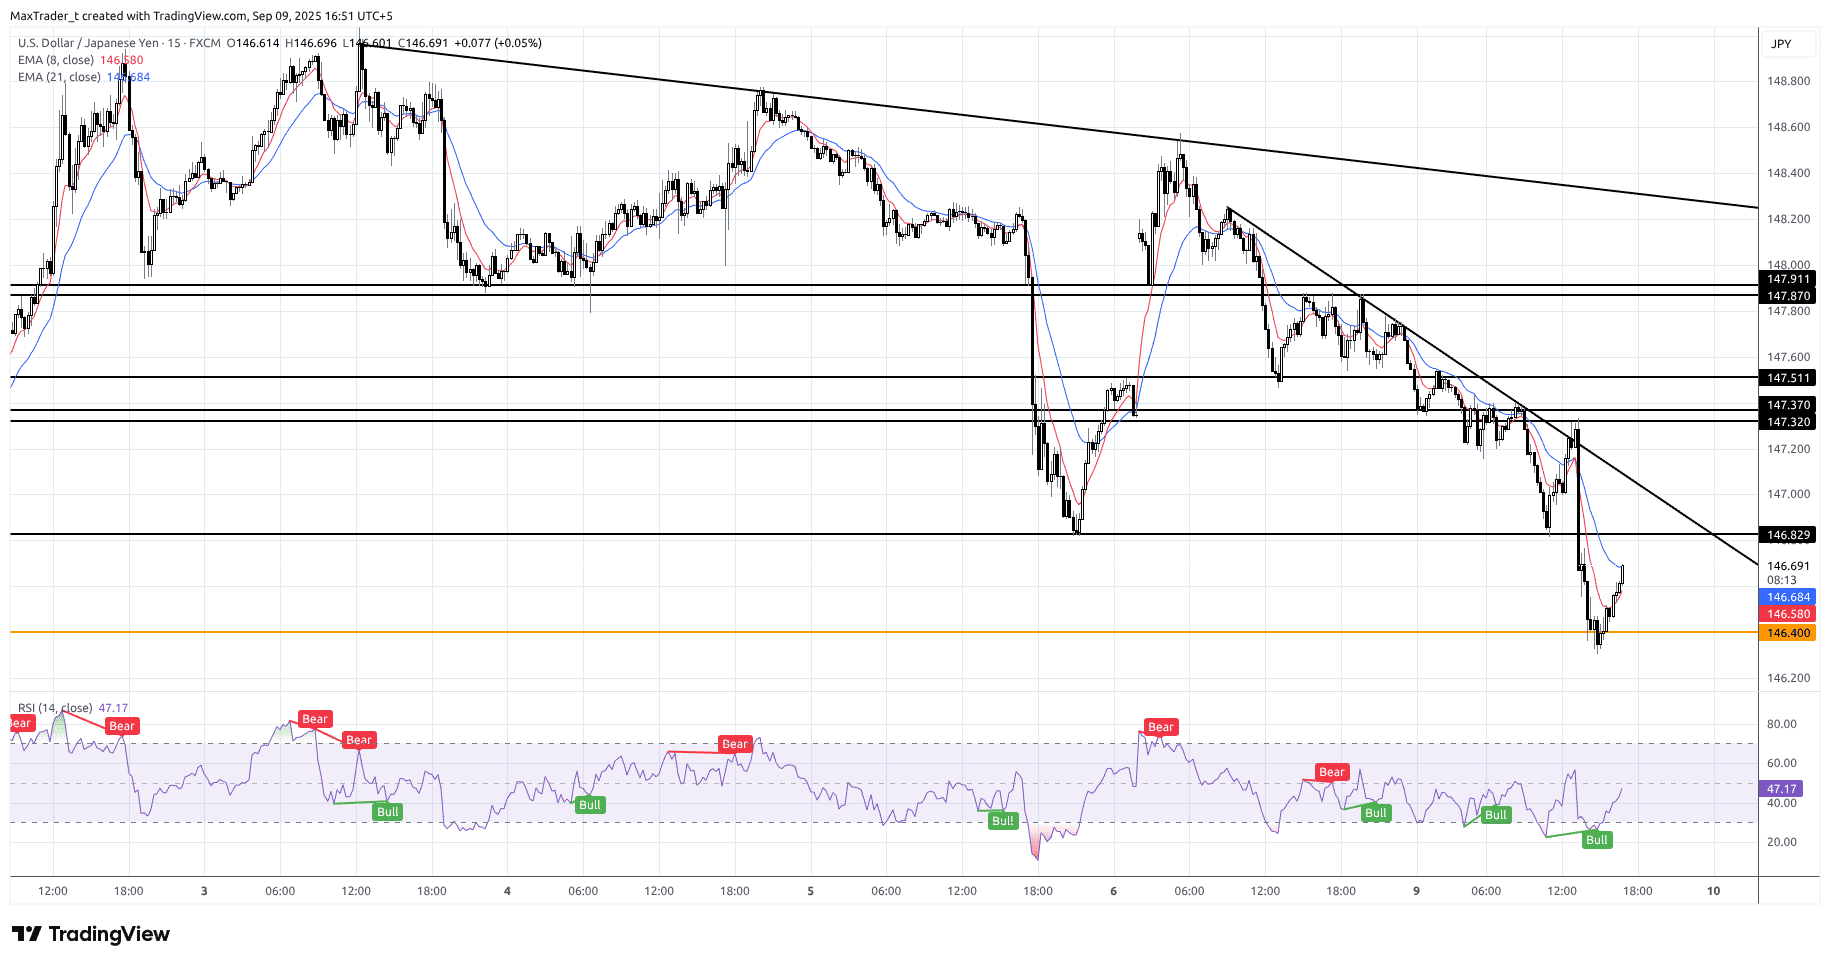
Task: Click the Bull label below the RSI oversold dip
Action: pos(1002,821)
